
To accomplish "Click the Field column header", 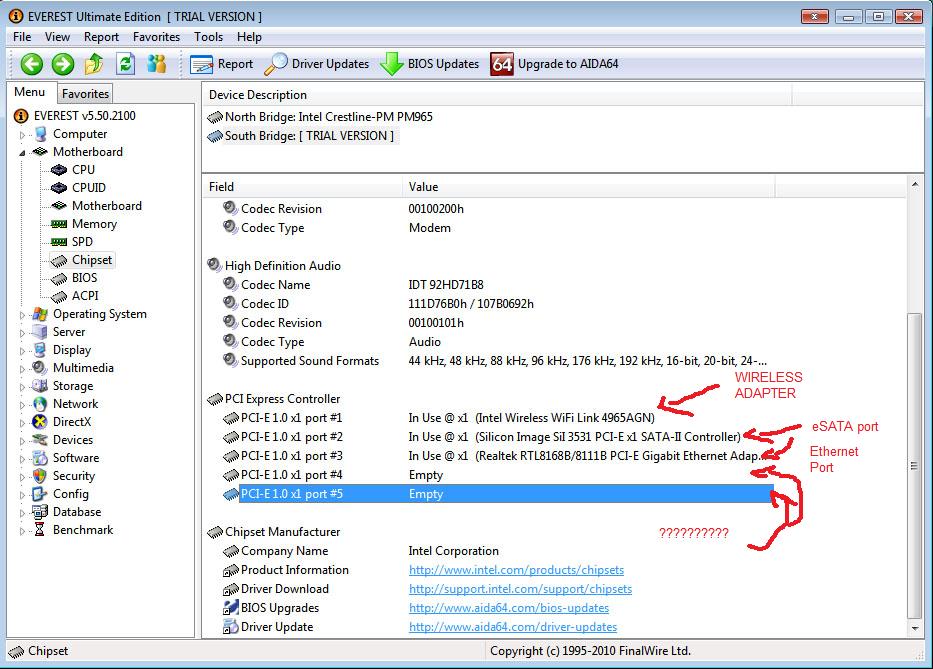I will pos(302,187).
